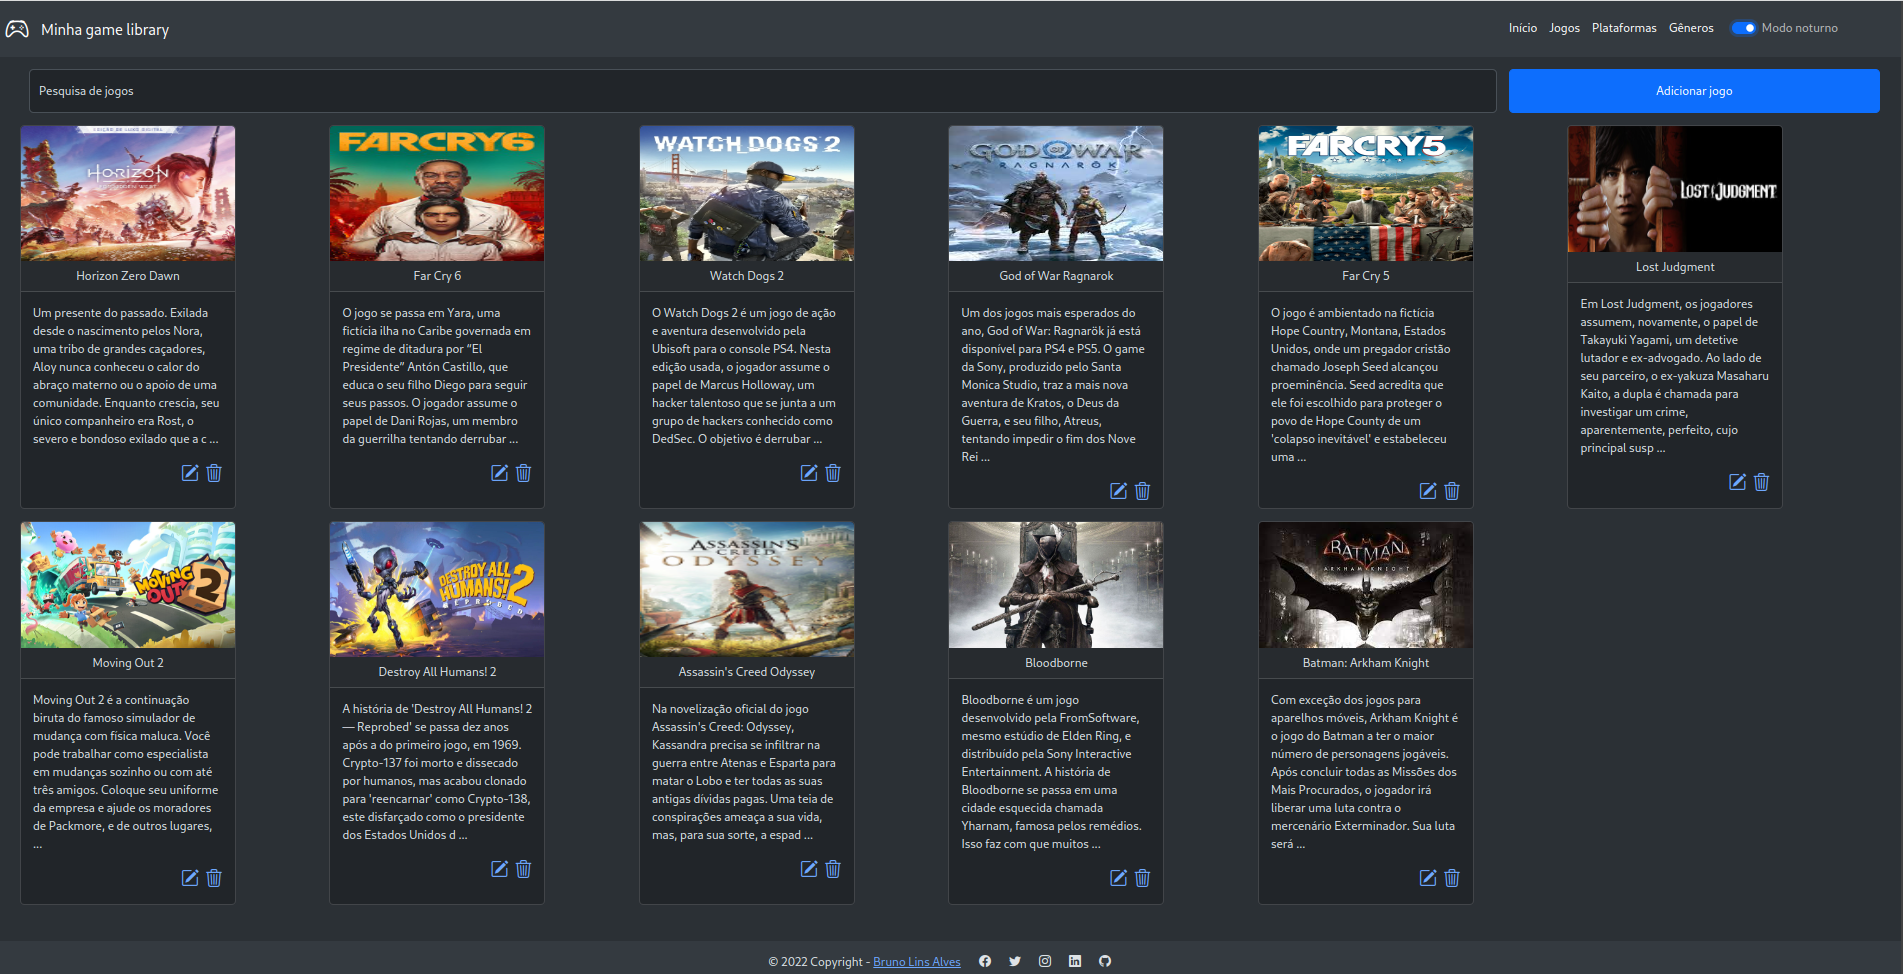Delete Destroy All Humans! 2 game
Screen dimensions: 1903x974
524,869
